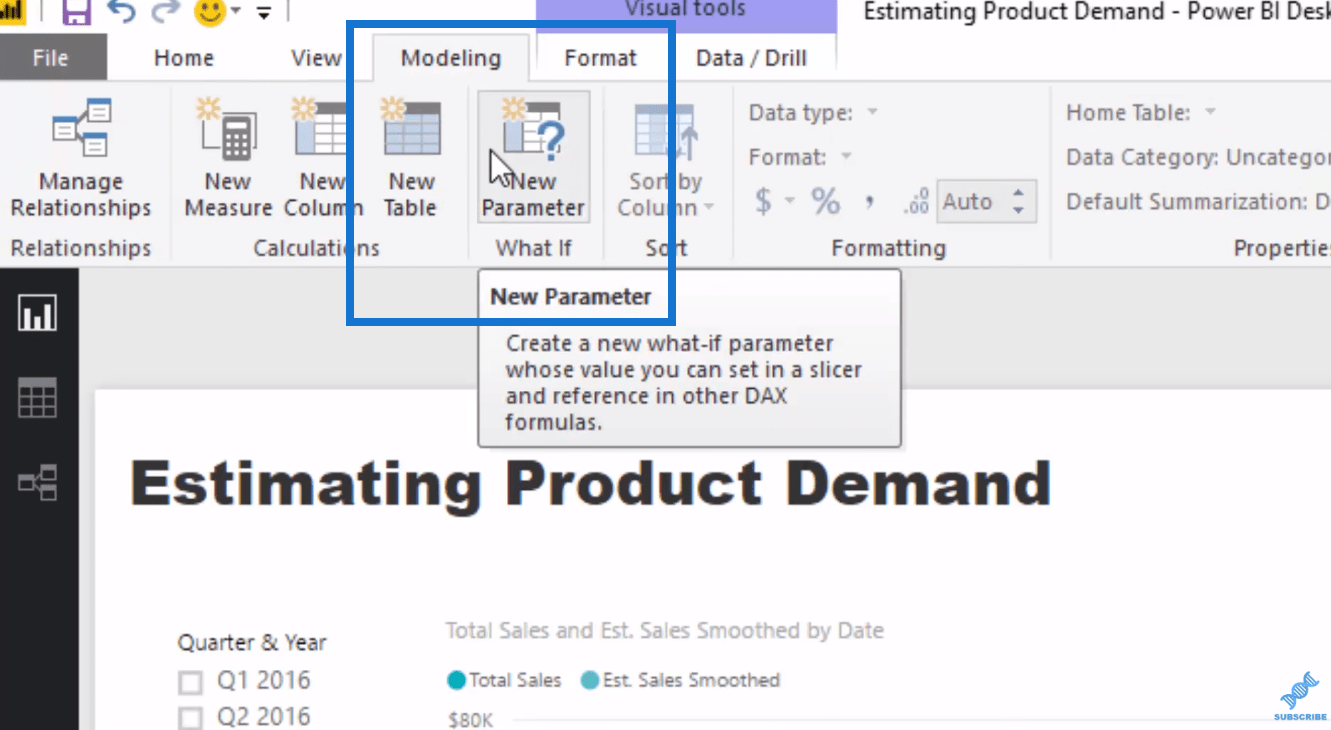Check the Q2 2016 checkbox

190,718
